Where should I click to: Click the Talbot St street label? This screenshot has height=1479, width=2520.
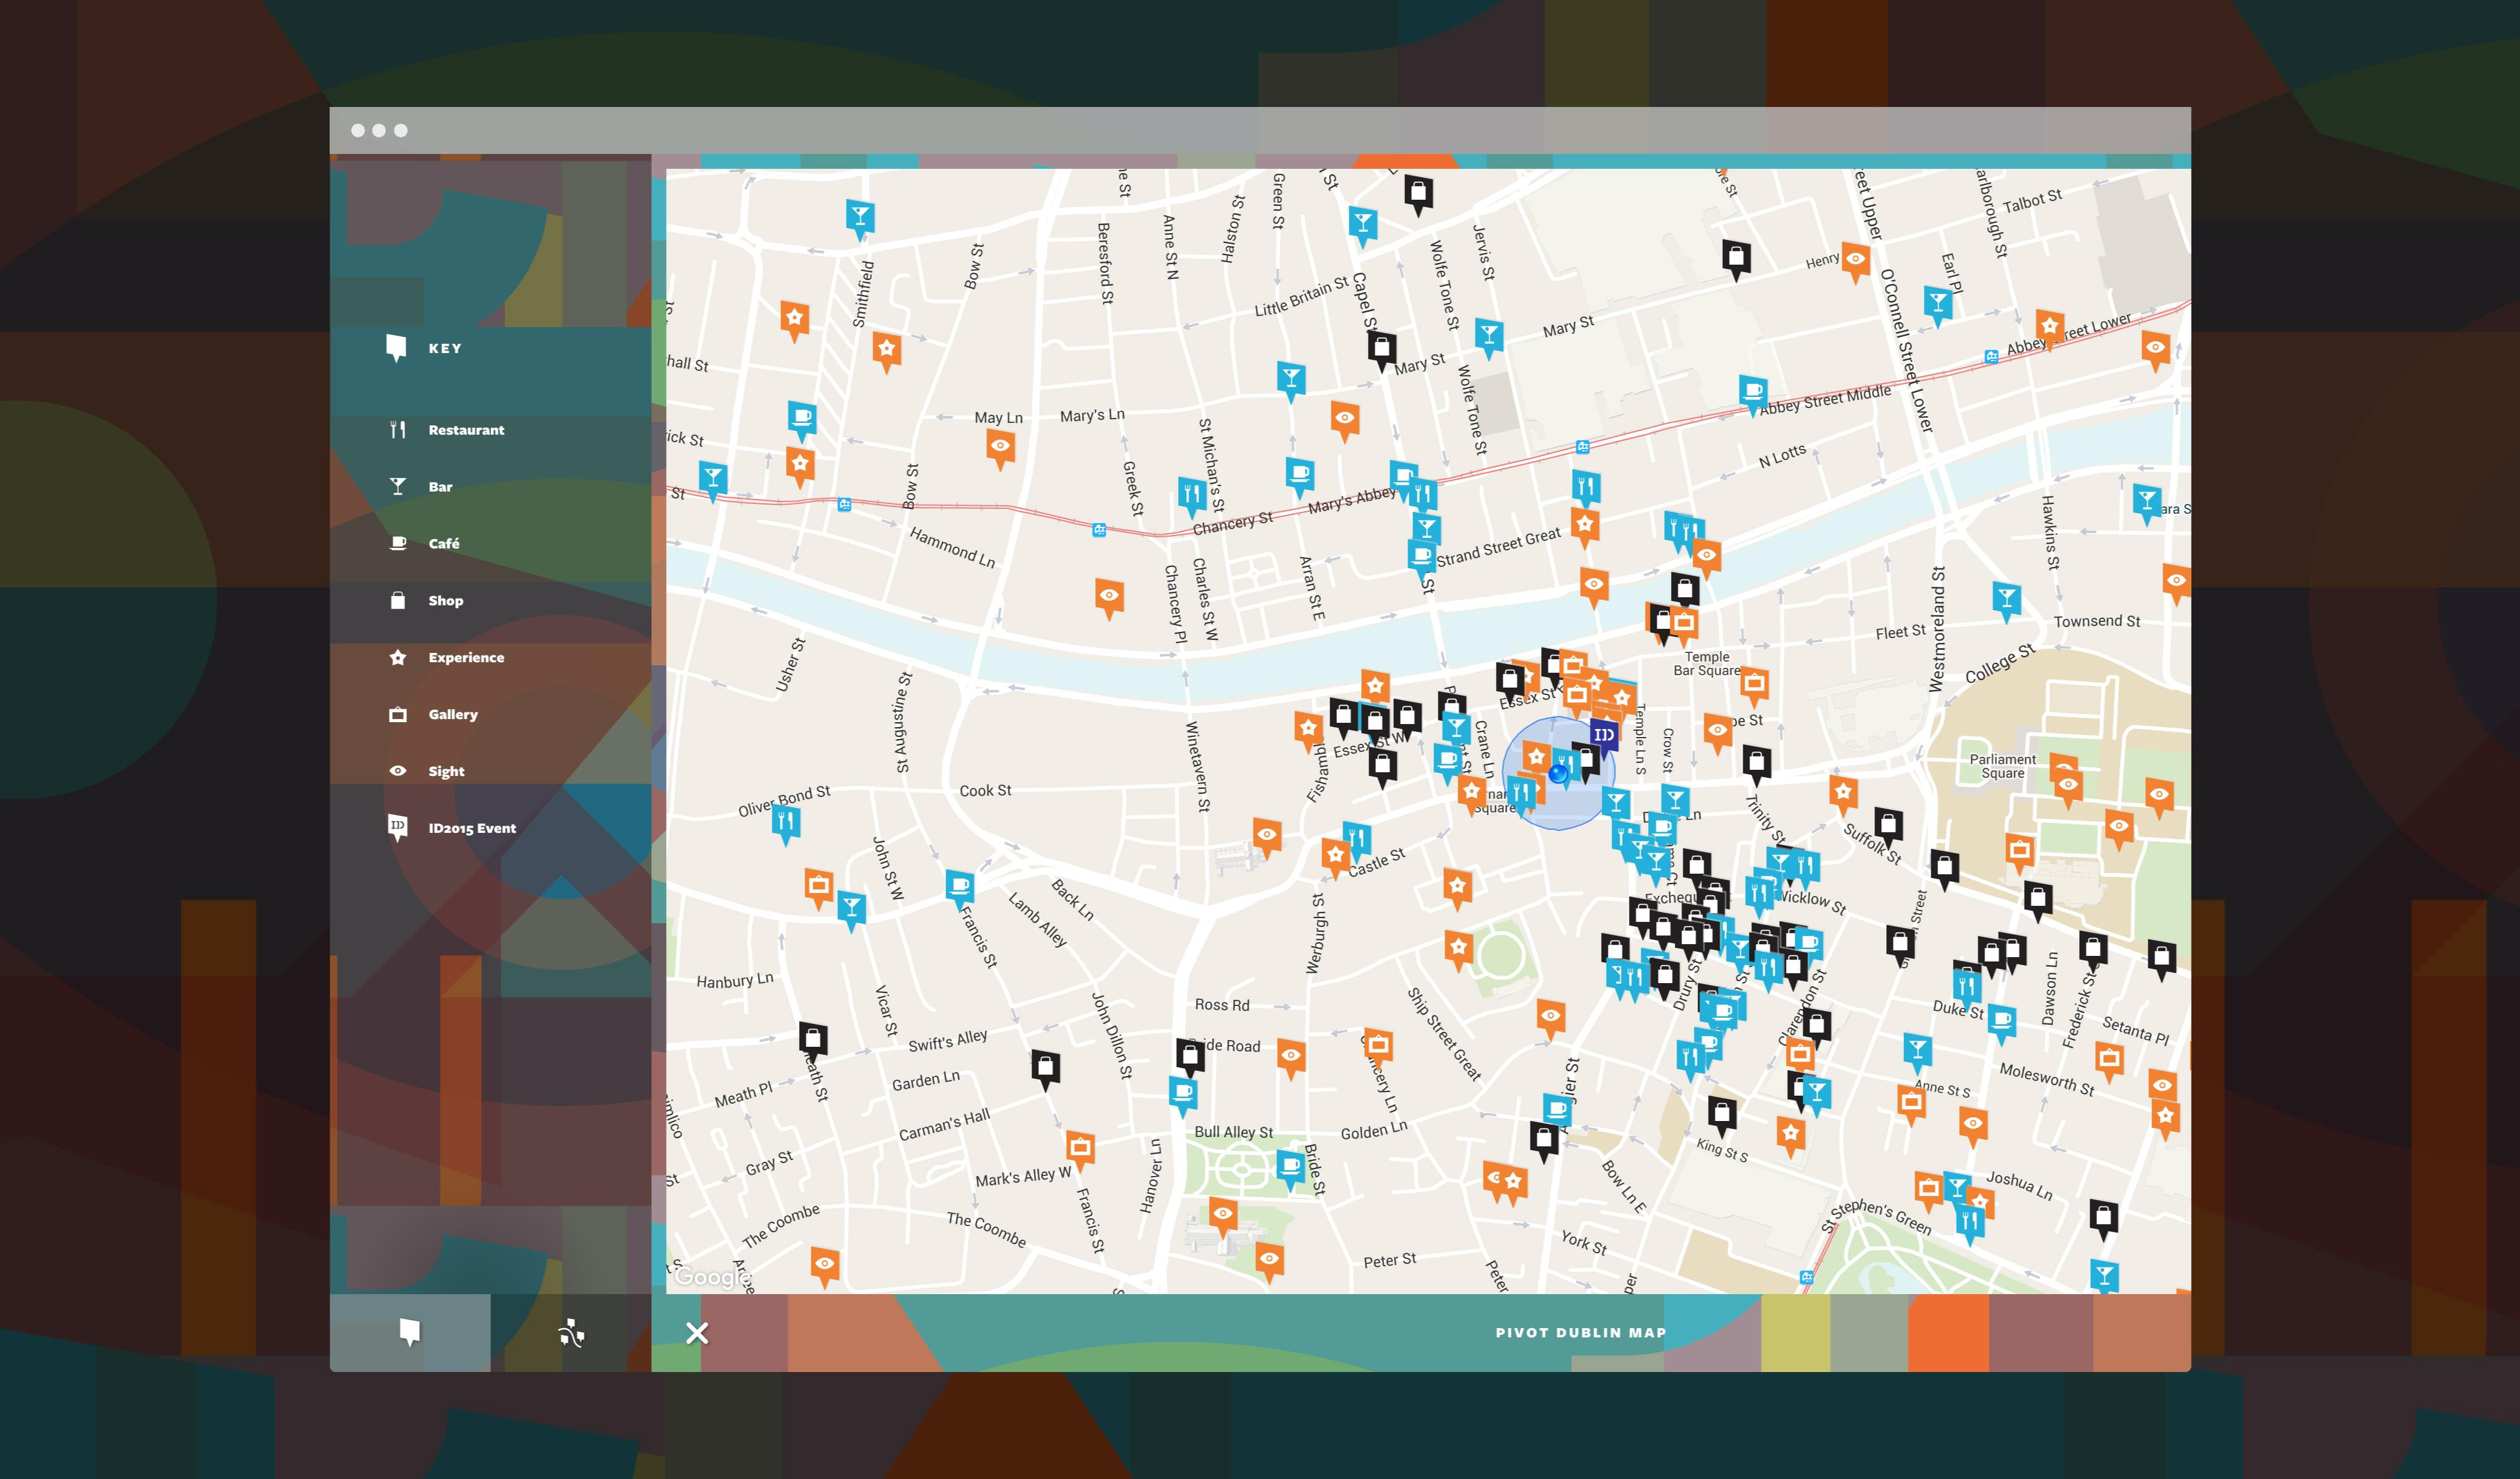coord(2032,201)
